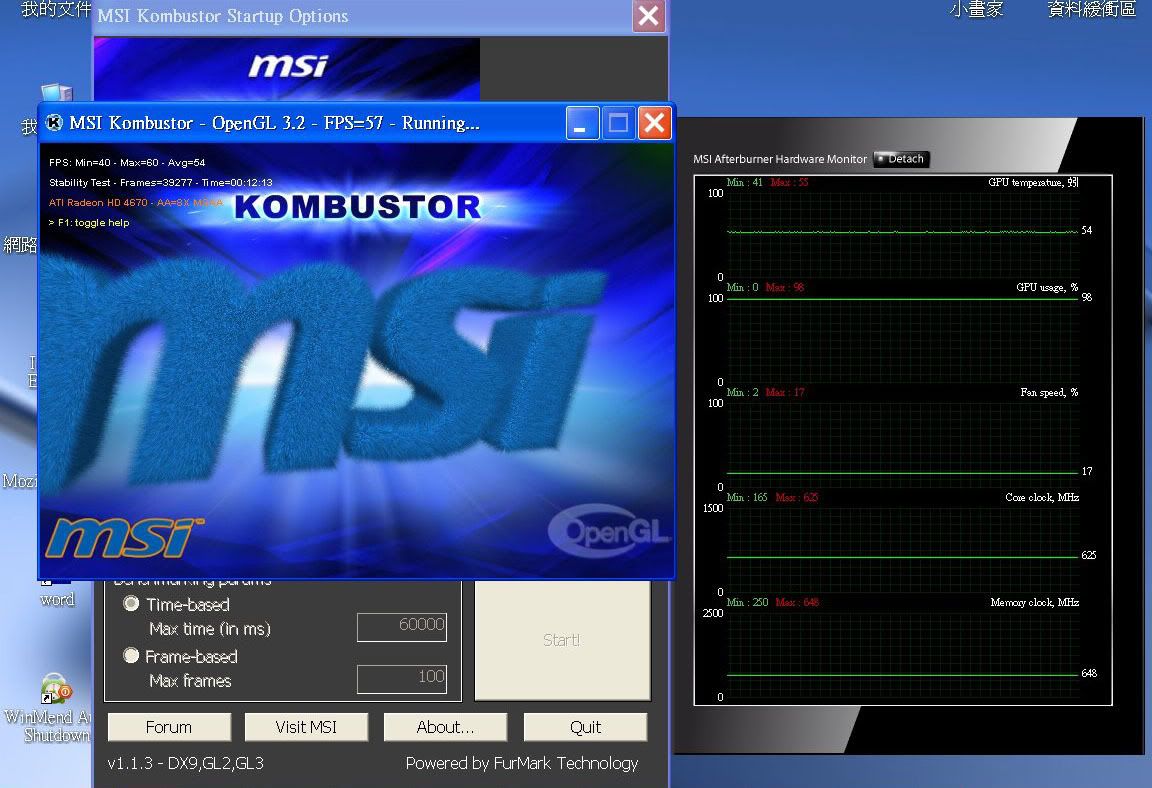Viewport: 1152px width, 788px height.
Task: Maximize the MSI Kombustor OpenGL window
Action: coord(619,123)
